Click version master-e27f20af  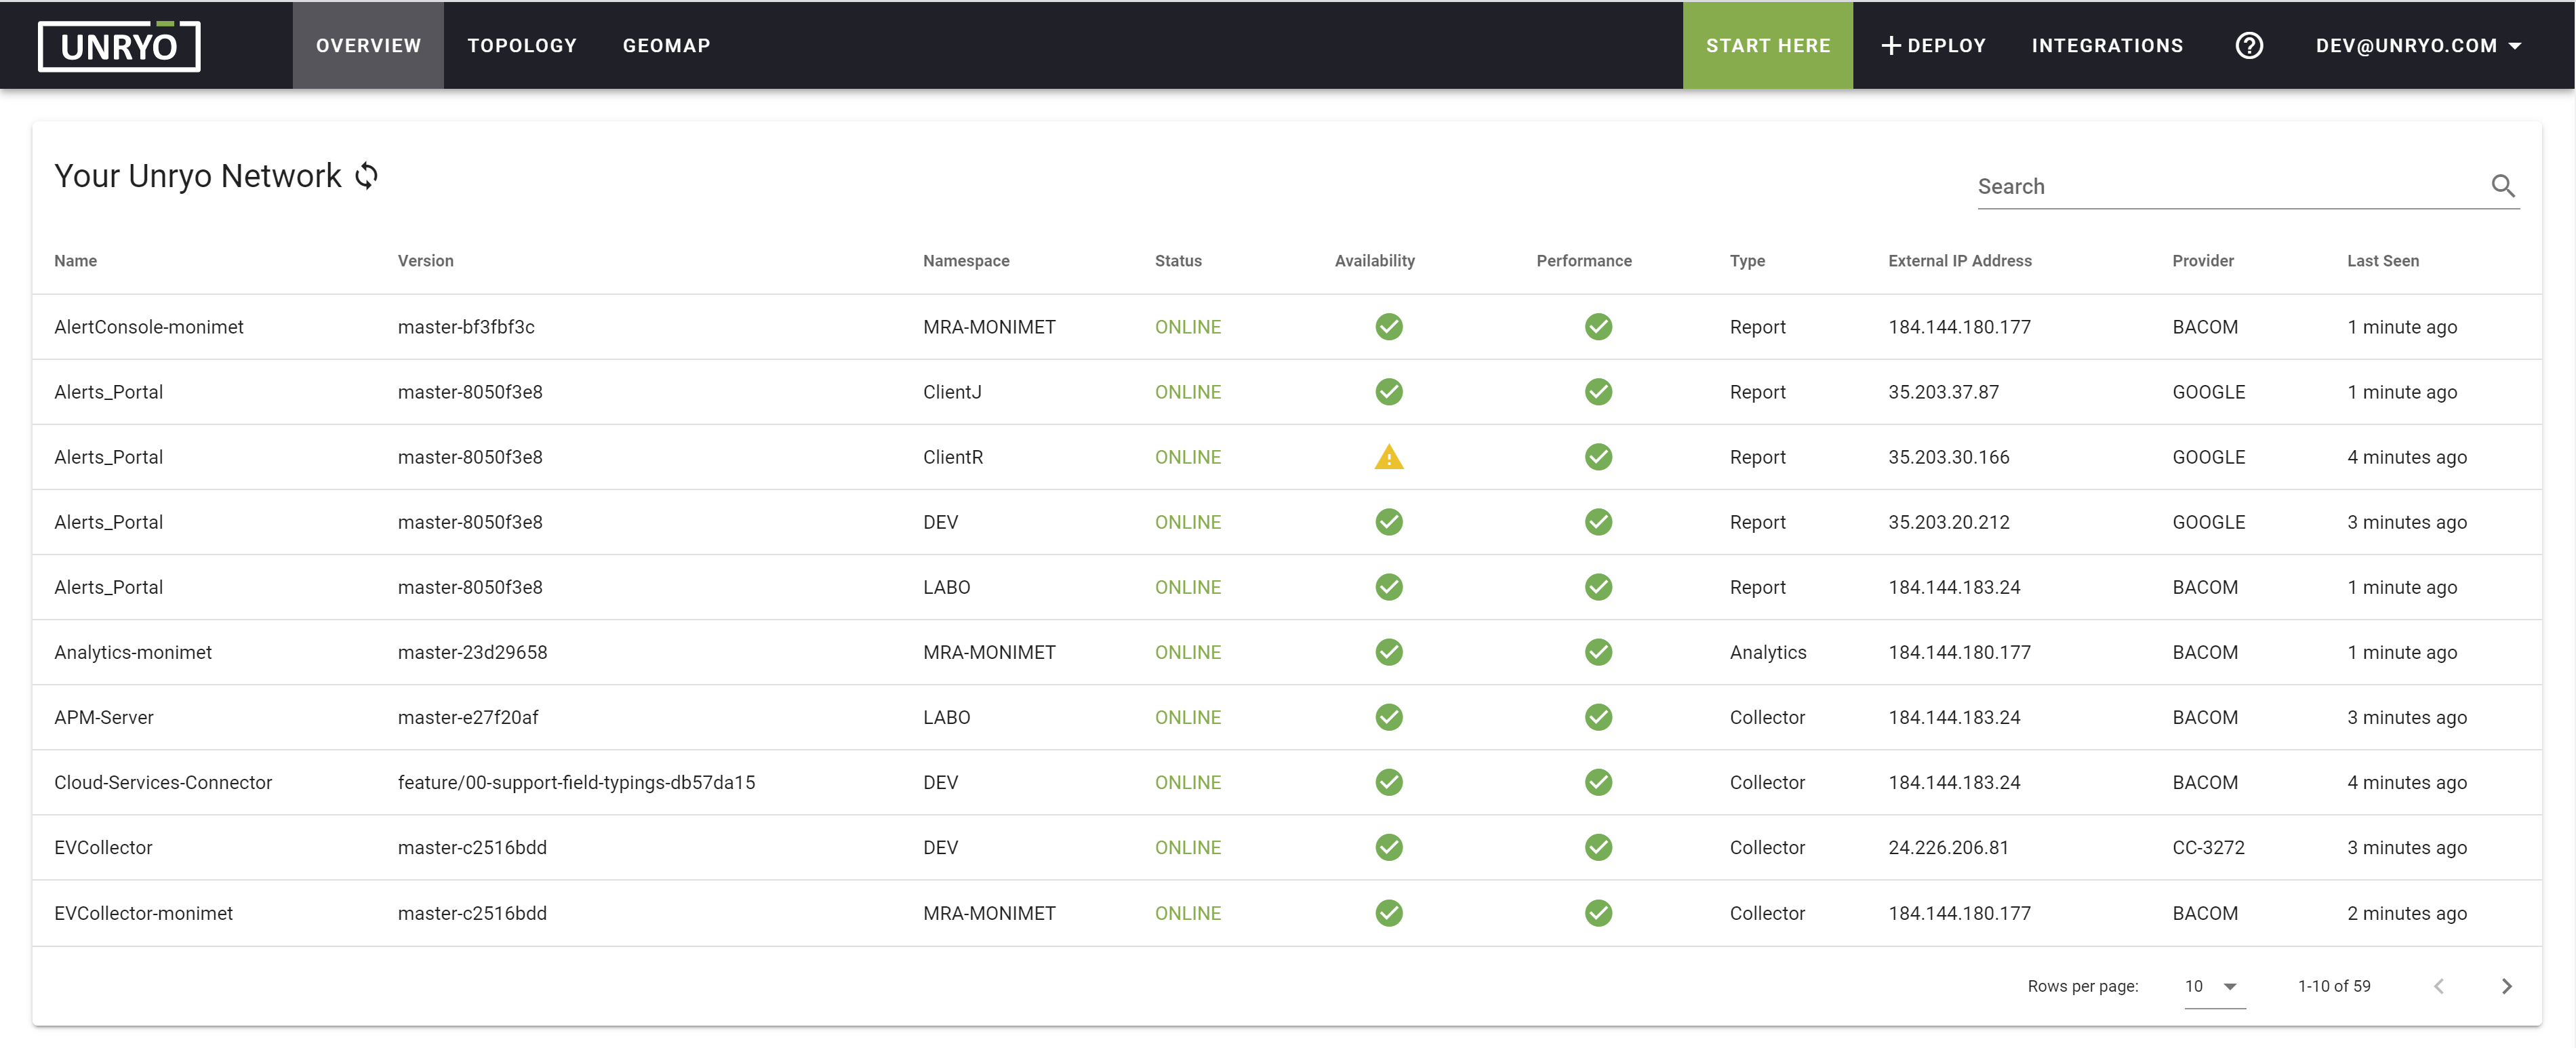click(468, 717)
